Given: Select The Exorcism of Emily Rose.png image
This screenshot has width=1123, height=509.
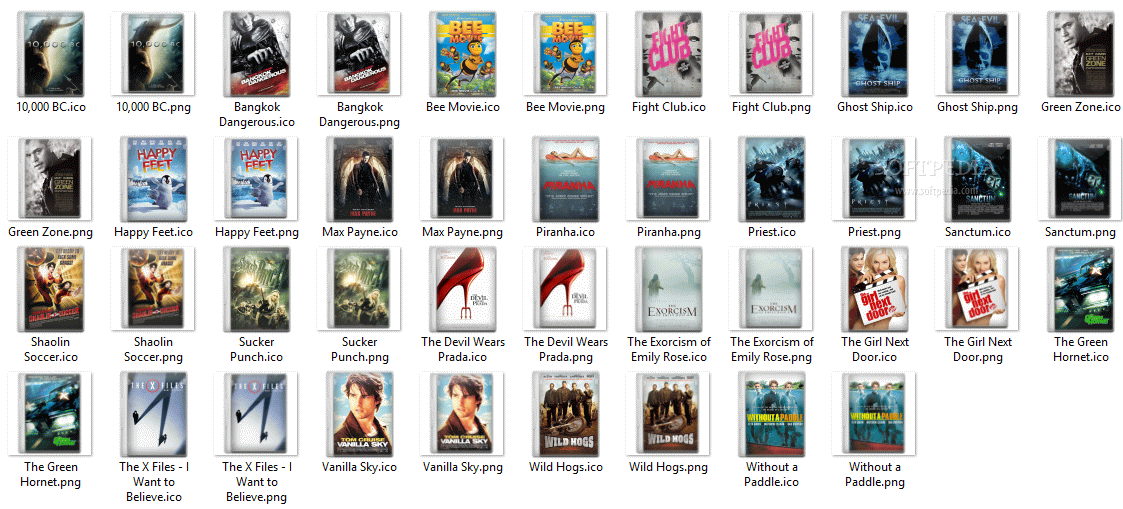Looking at the screenshot, I should pyautogui.click(x=771, y=289).
